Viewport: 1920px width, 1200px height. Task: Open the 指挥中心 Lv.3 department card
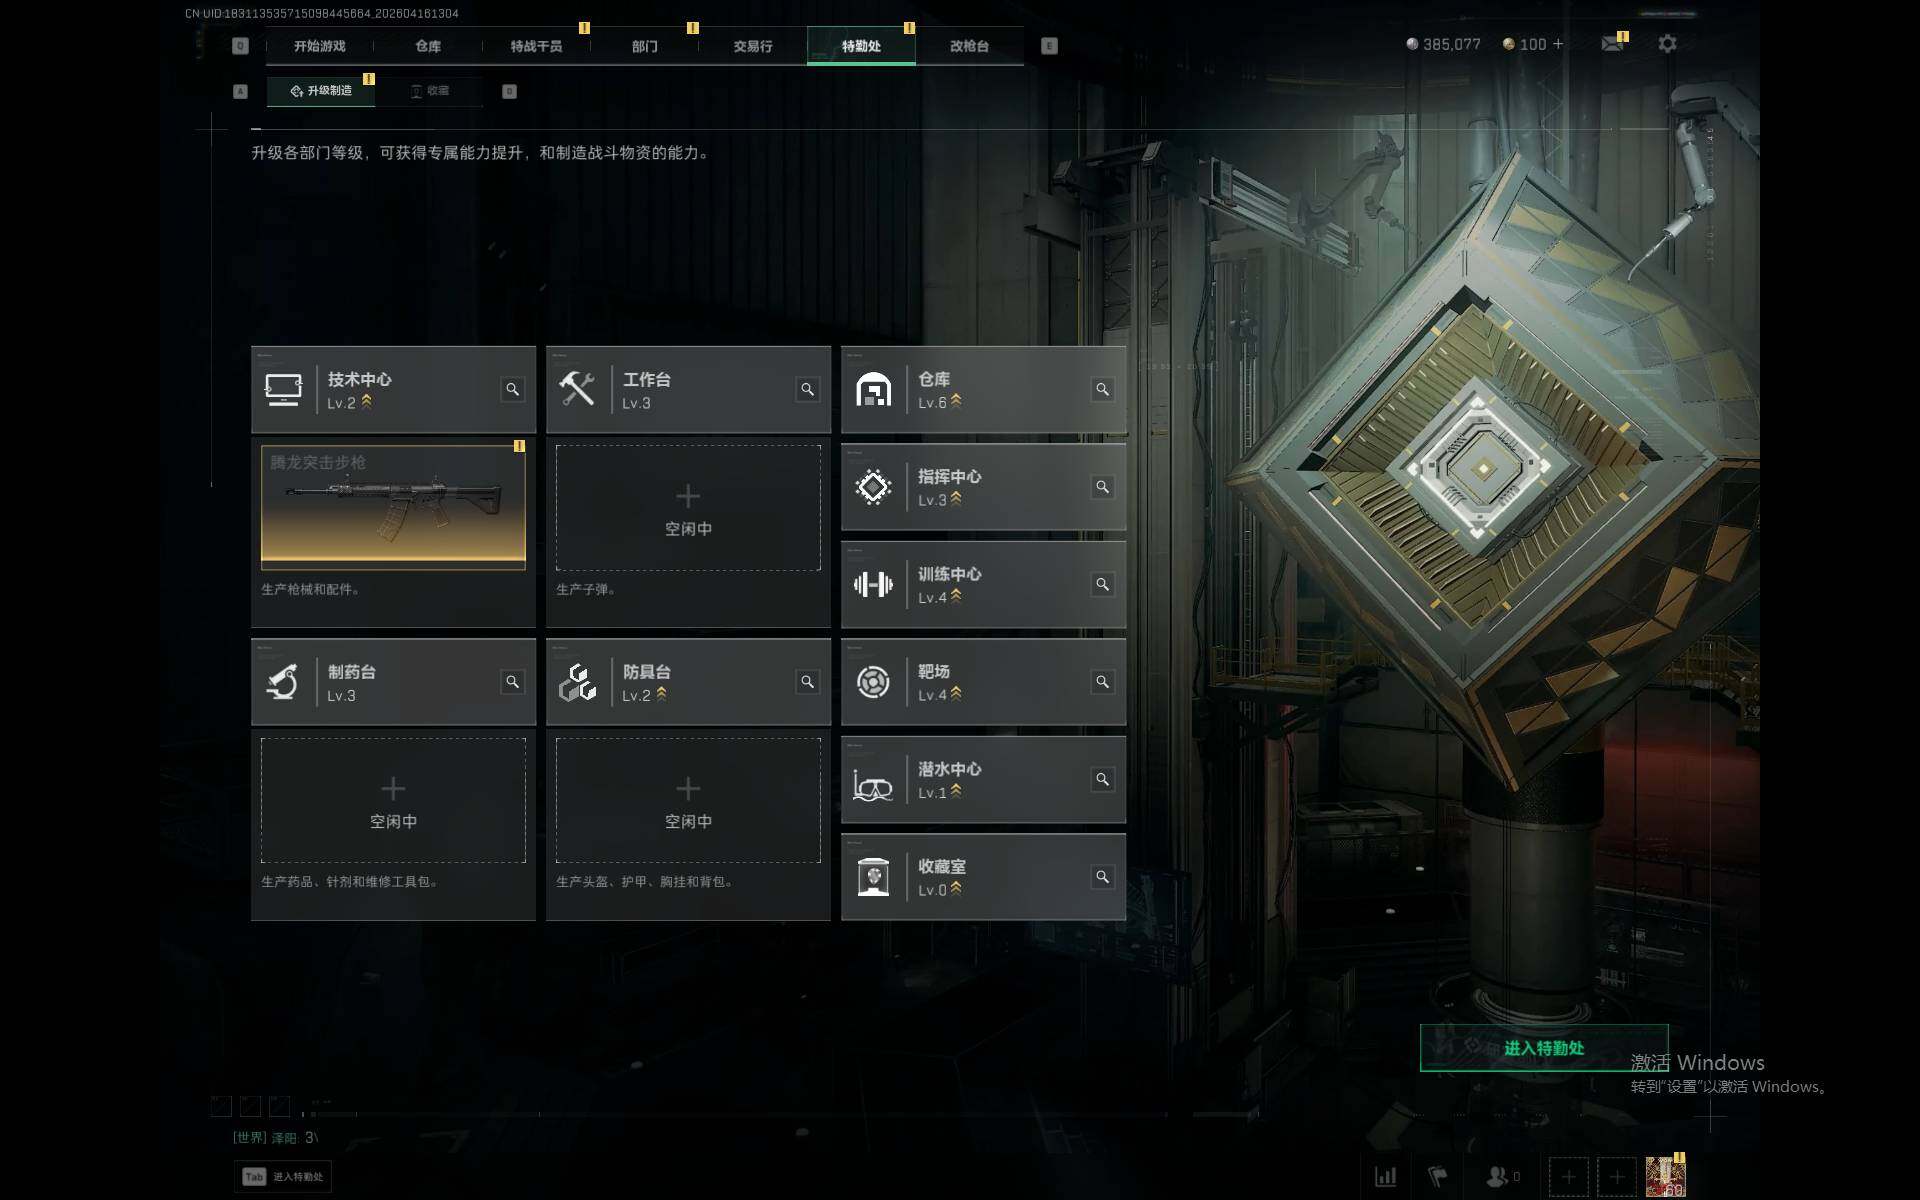[983, 487]
